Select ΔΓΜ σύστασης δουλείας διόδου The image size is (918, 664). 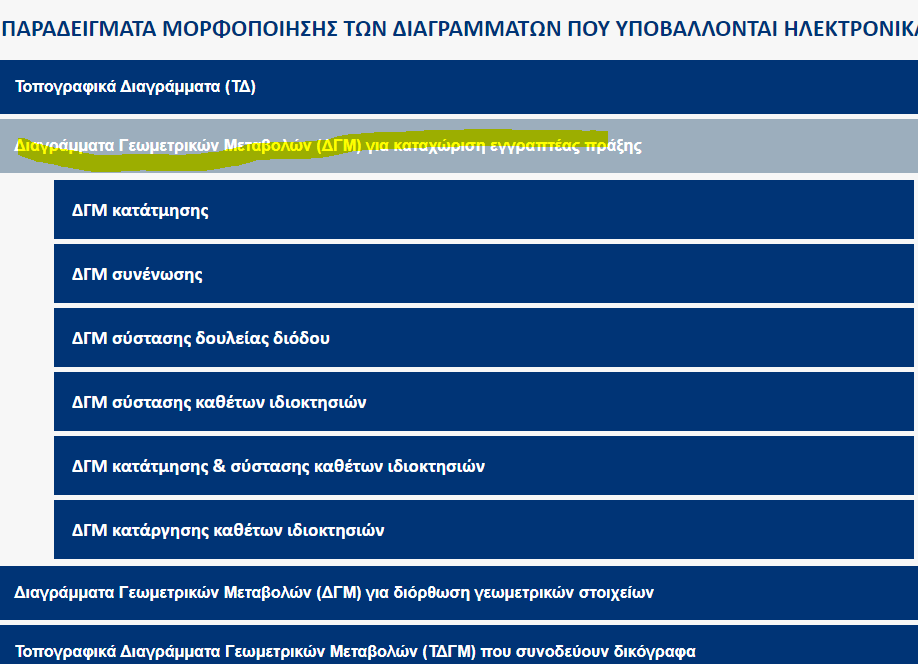[201, 338]
